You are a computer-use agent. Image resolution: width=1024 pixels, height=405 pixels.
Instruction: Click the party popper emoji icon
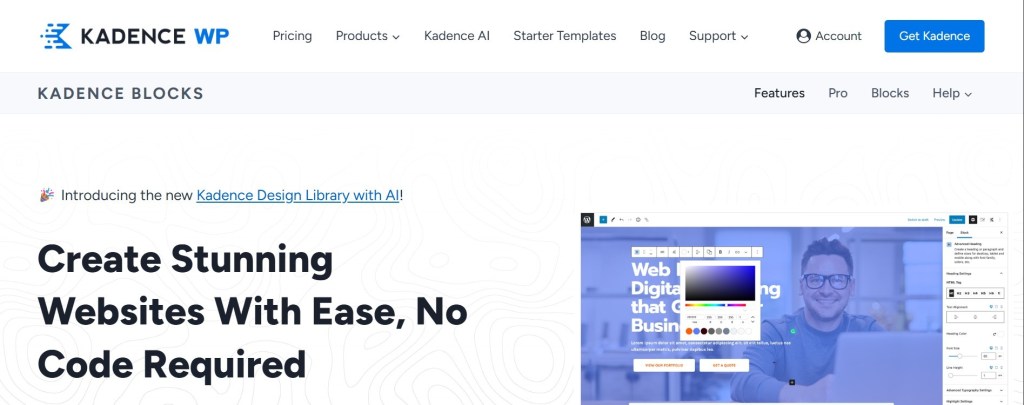(x=47, y=195)
